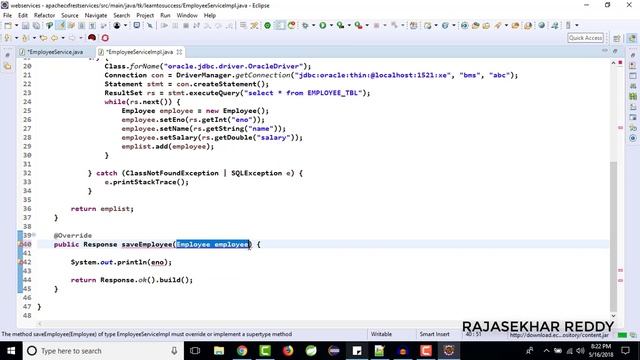The width and height of the screenshot is (640, 360).
Task: Click the Back navigation arrow icon
Action: 54,38
